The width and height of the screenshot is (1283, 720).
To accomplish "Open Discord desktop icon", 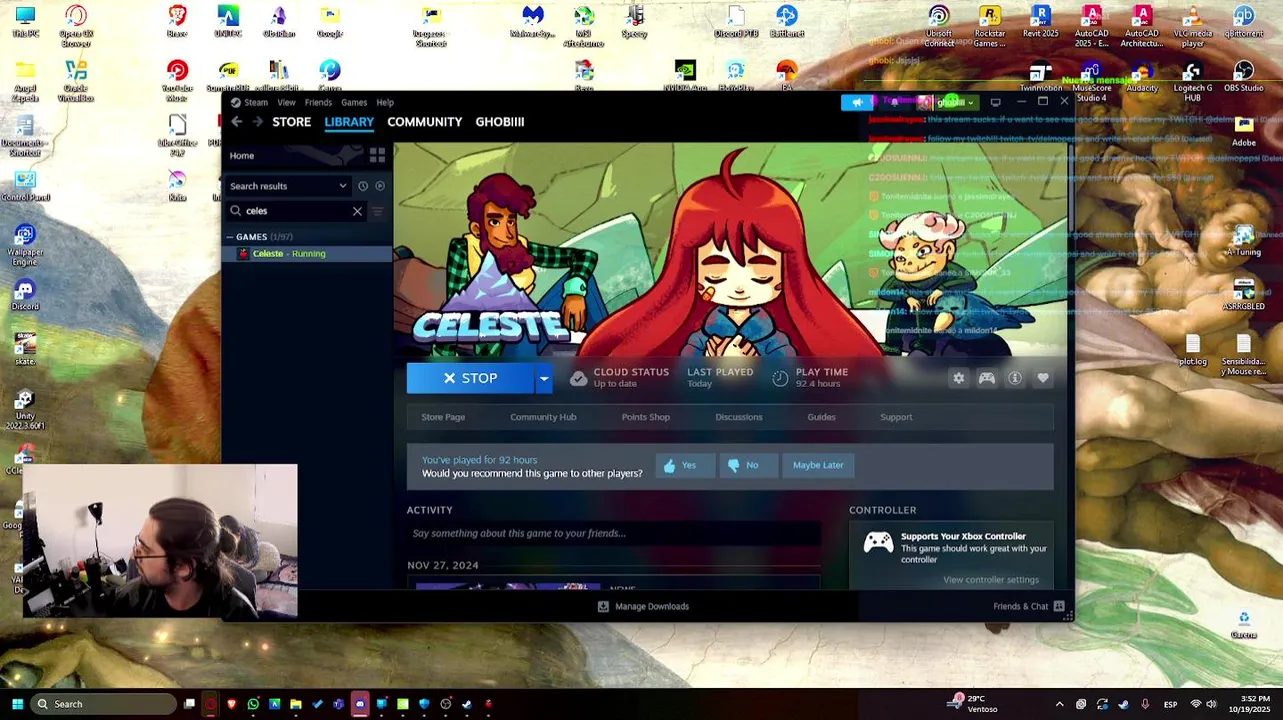I will 25,295.
